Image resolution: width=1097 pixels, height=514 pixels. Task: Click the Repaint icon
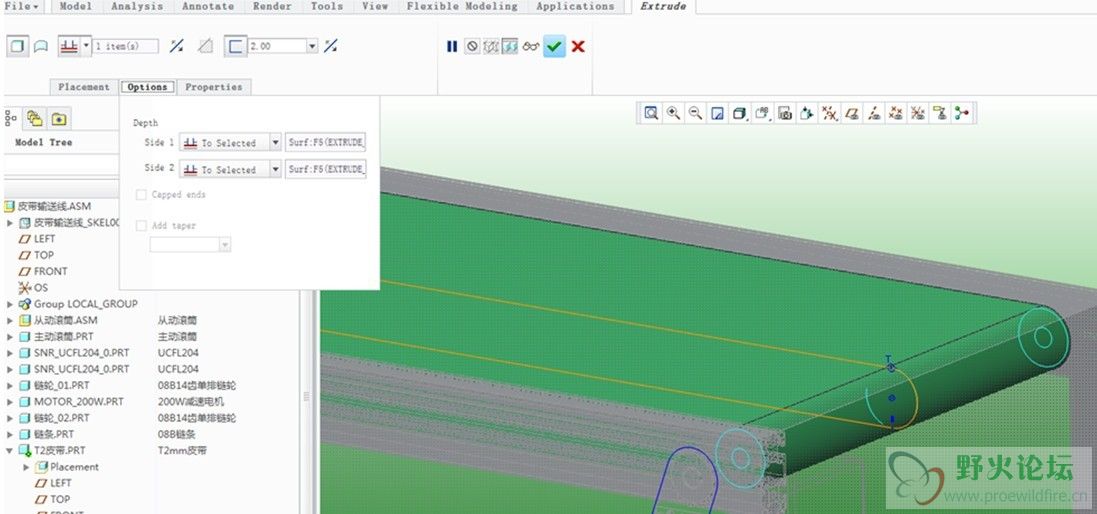[717, 113]
